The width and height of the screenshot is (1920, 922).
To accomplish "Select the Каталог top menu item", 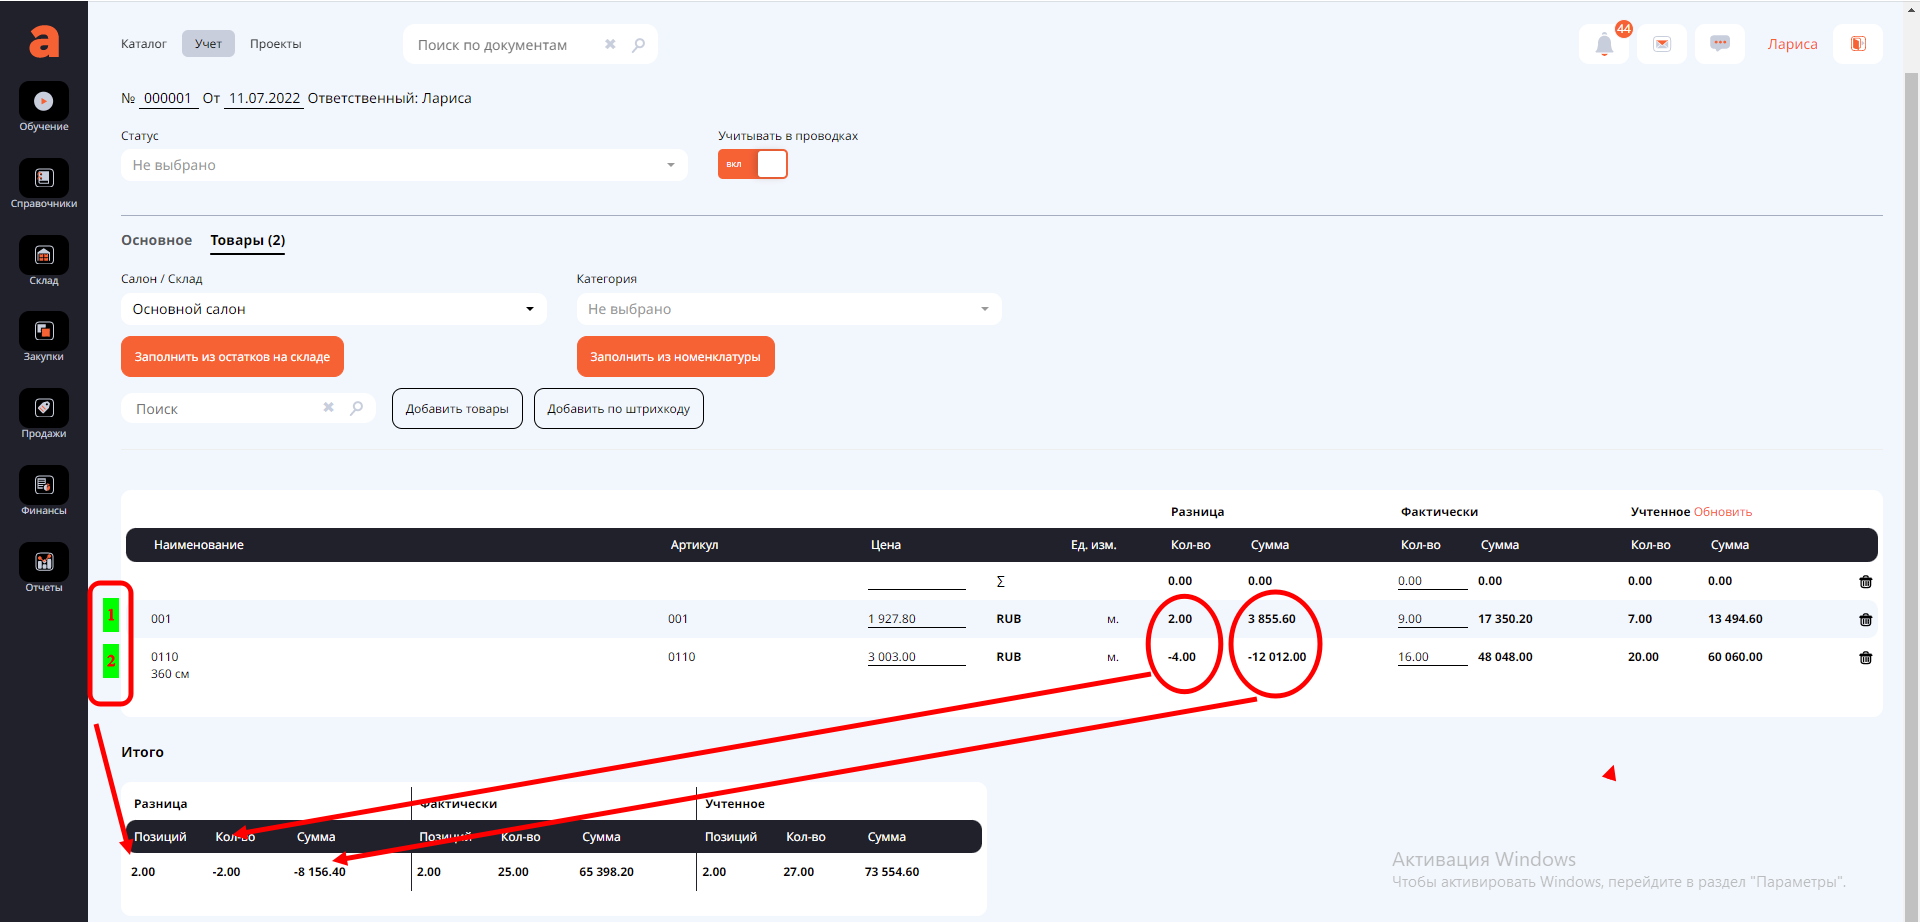I will tap(143, 44).
